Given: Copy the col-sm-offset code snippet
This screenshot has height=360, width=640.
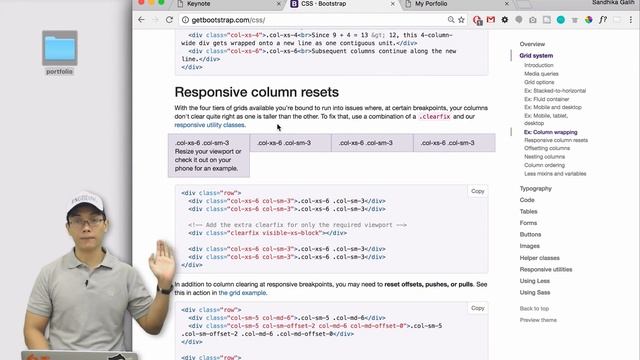Looking at the screenshot, I should click(478, 308).
